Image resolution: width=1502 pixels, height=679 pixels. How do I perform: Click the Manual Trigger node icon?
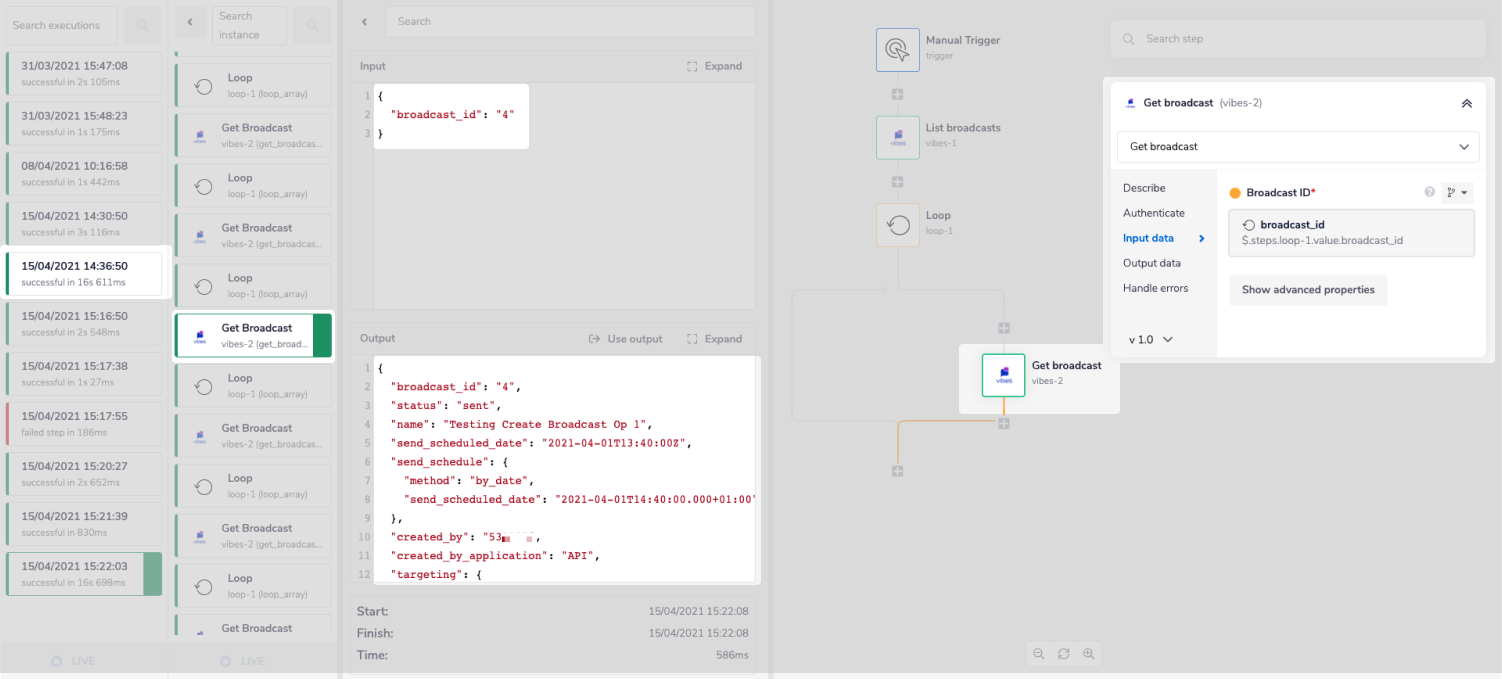point(897,49)
